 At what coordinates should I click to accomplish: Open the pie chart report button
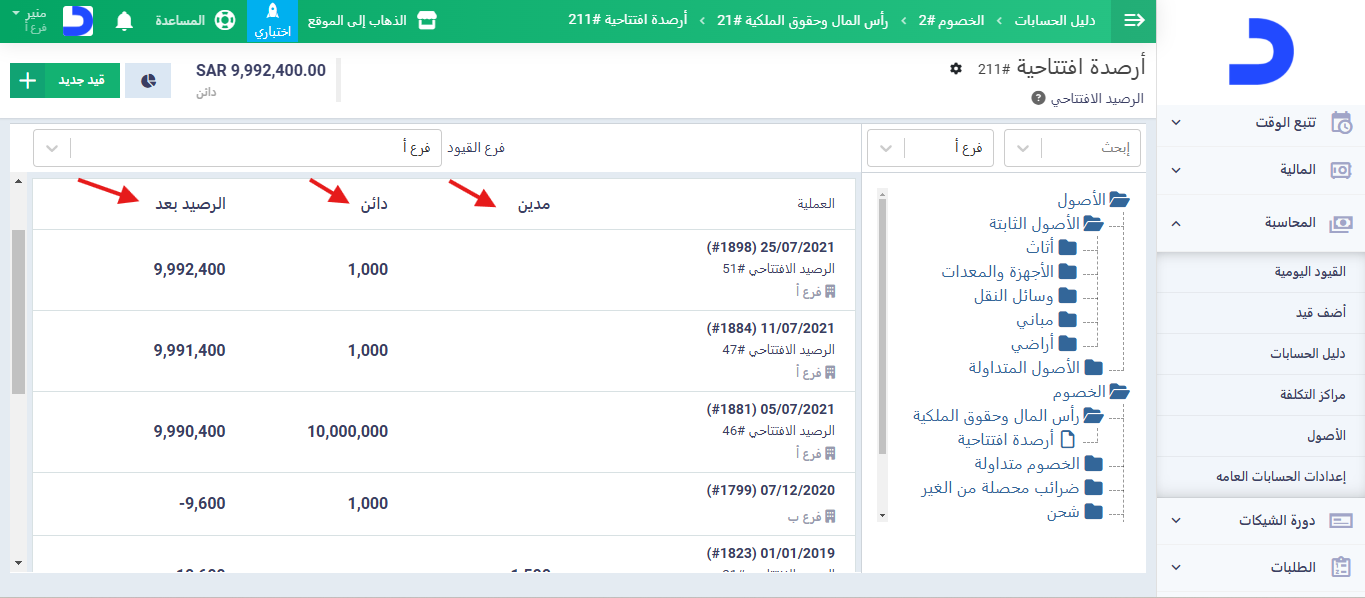tap(148, 81)
